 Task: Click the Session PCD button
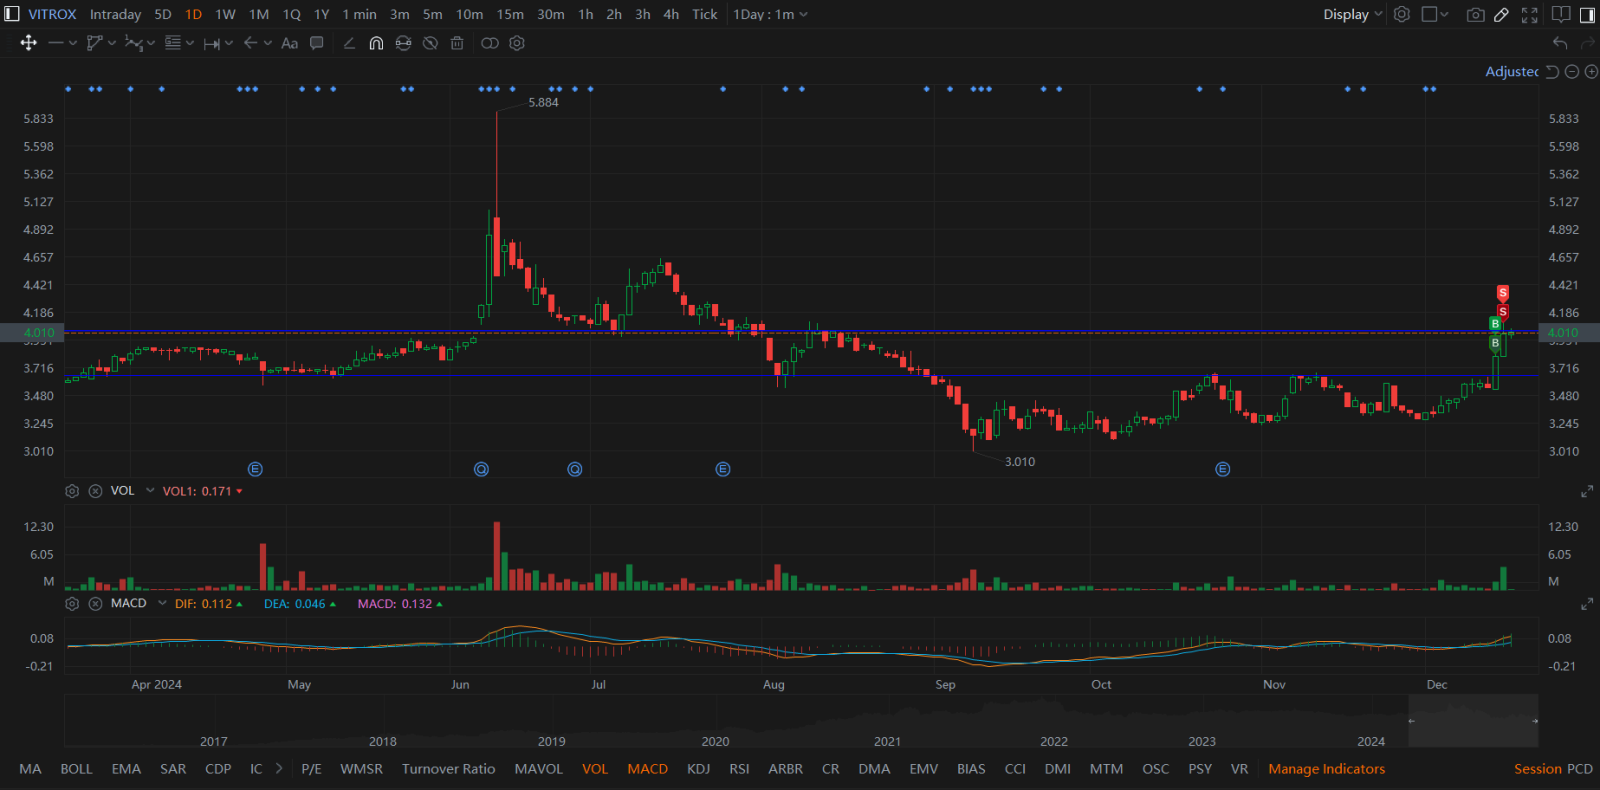click(1553, 769)
